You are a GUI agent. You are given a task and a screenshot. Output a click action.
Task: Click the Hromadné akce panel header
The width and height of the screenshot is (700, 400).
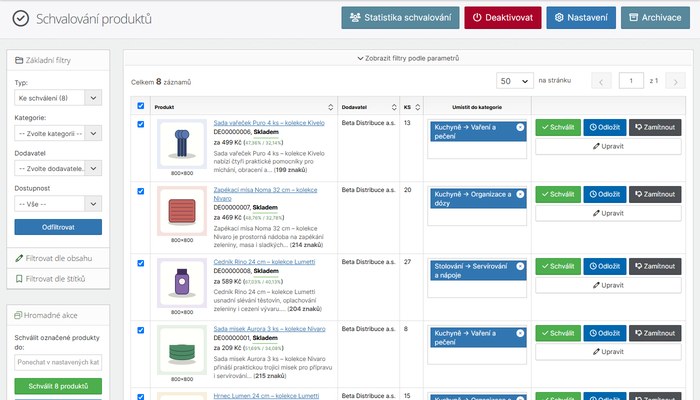tap(58, 315)
